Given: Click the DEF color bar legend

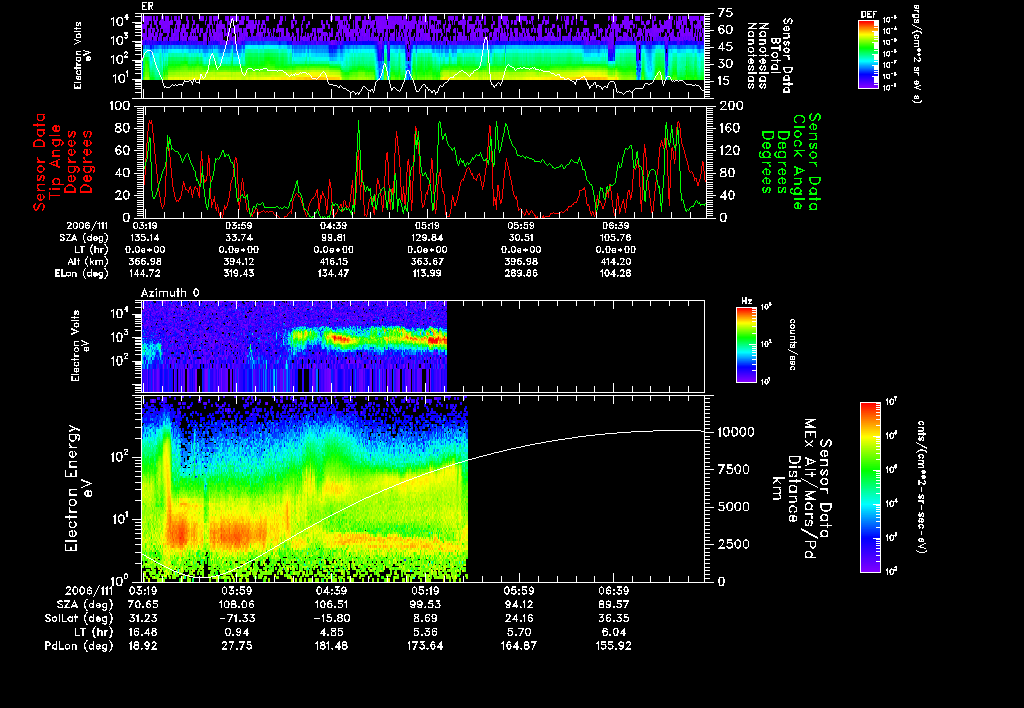Looking at the screenshot, I should (870, 55).
